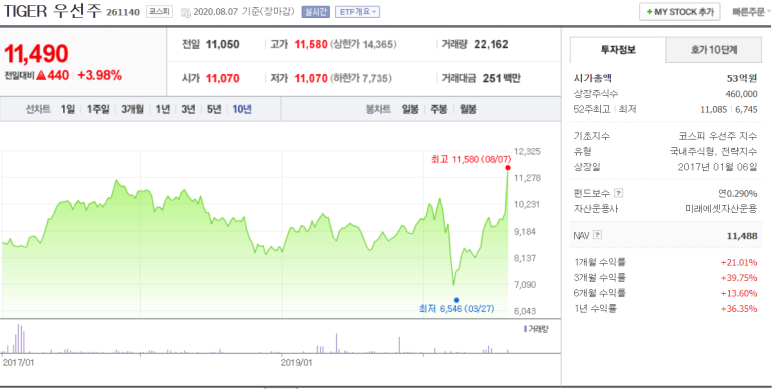Select the 코스피 우선주 지수 text
Viewport: 773px width, 389px height.
718,136
